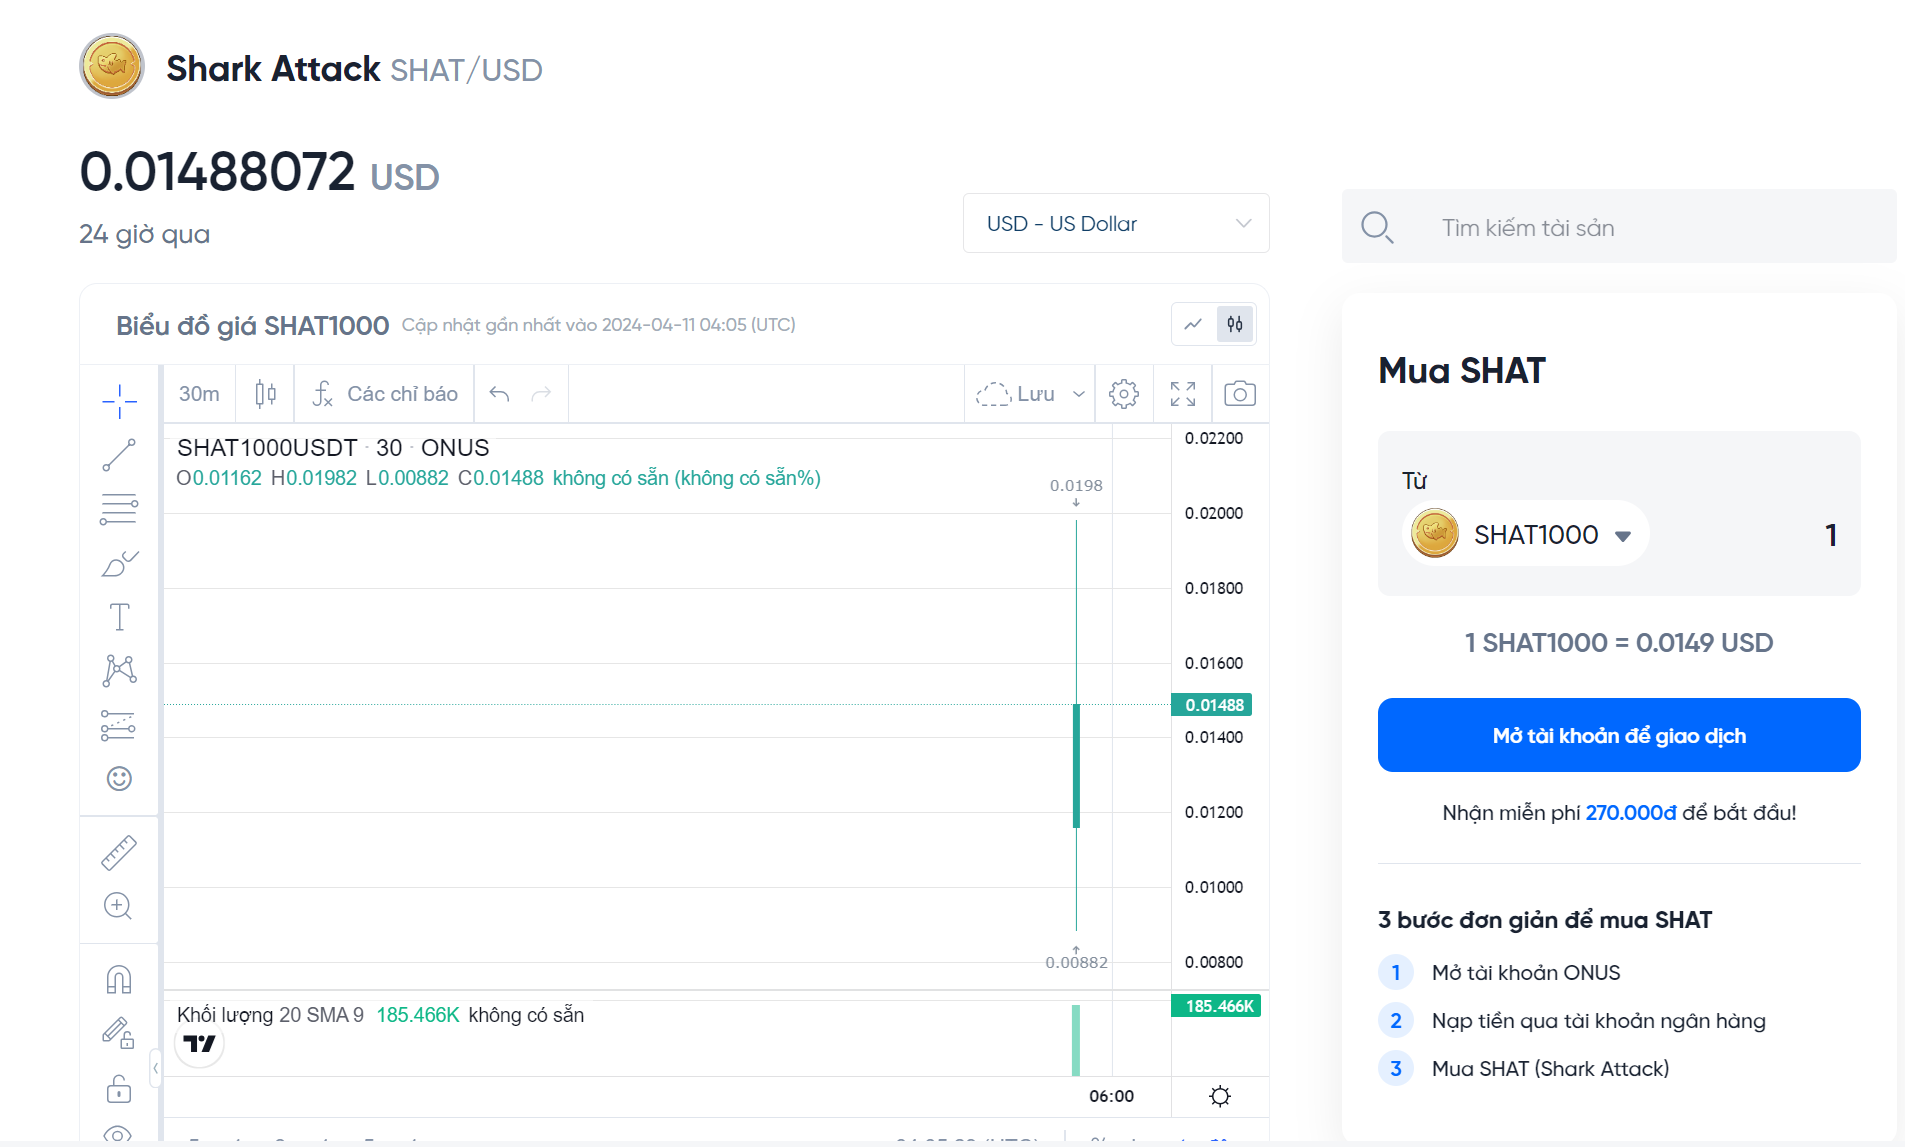Expand the Lưu save options arrow
1905x1147 pixels.
click(1079, 394)
